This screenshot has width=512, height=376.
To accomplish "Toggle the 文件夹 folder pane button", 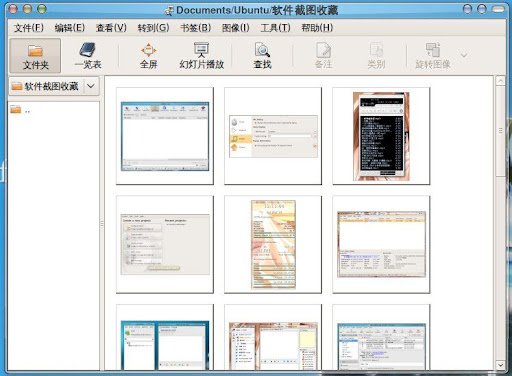I will tap(35, 56).
